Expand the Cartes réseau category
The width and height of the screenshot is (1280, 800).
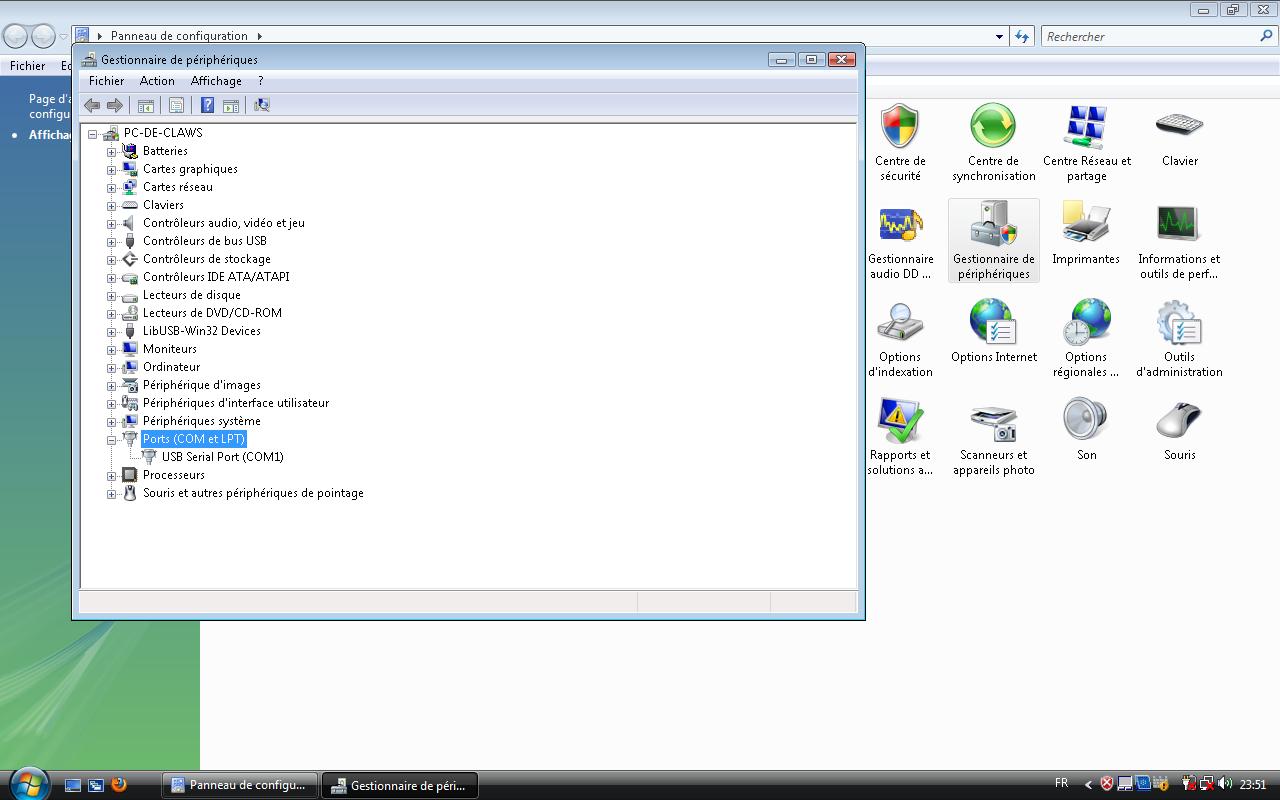(x=111, y=188)
